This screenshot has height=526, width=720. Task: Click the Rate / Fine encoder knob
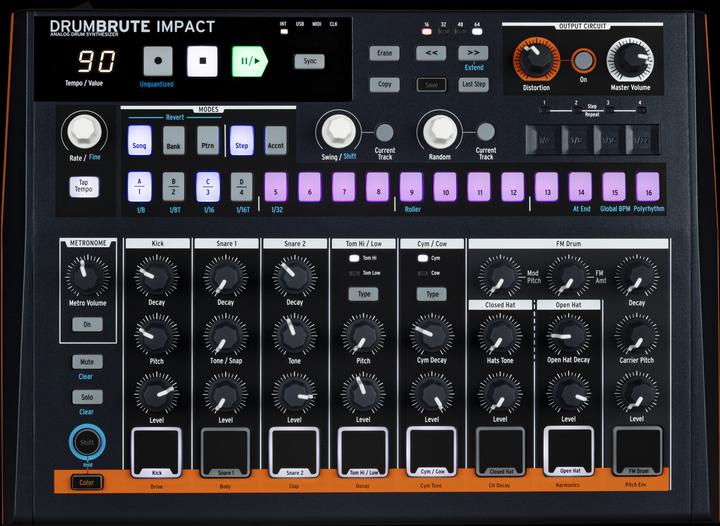point(84,132)
